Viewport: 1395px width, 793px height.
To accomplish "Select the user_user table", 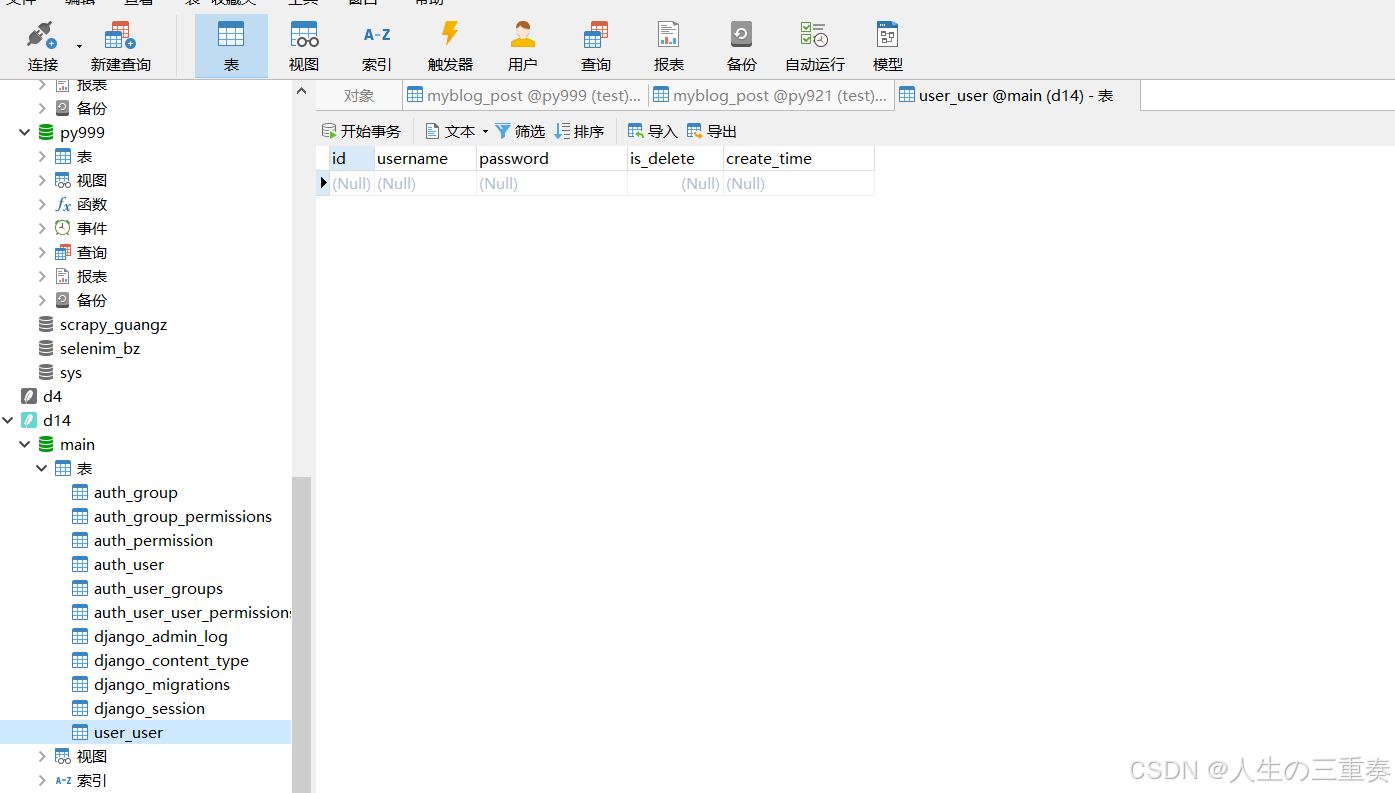I will pyautogui.click(x=128, y=732).
